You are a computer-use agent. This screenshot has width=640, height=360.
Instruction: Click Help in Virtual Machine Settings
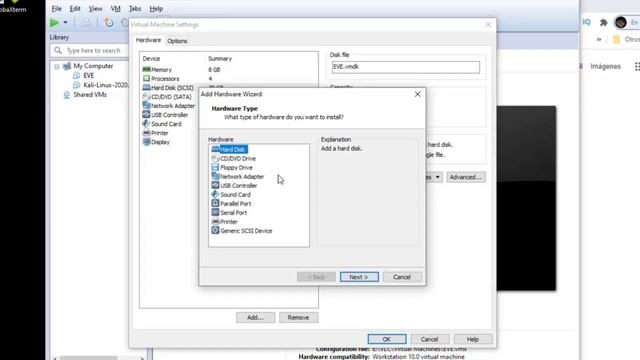click(473, 339)
